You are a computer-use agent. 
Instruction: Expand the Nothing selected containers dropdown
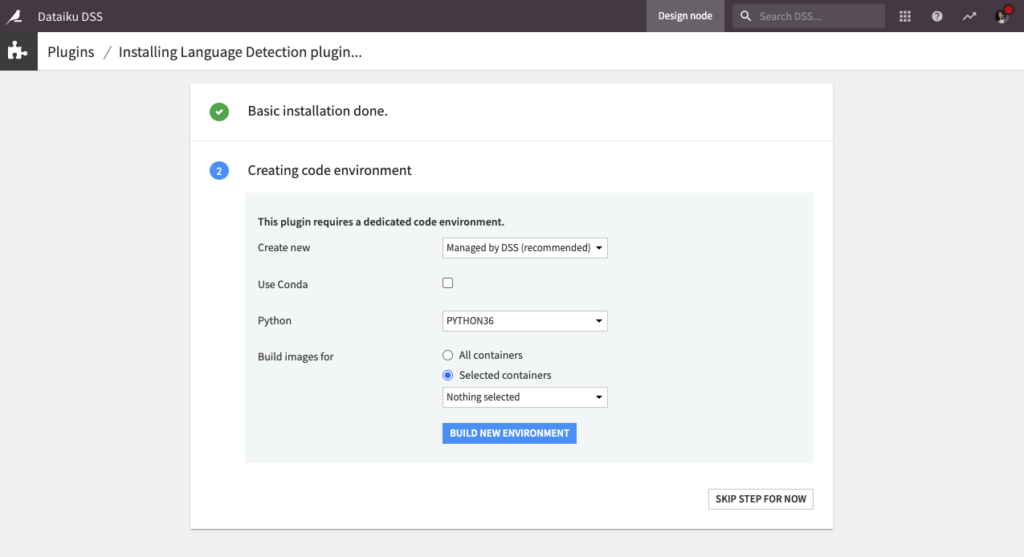click(x=524, y=397)
